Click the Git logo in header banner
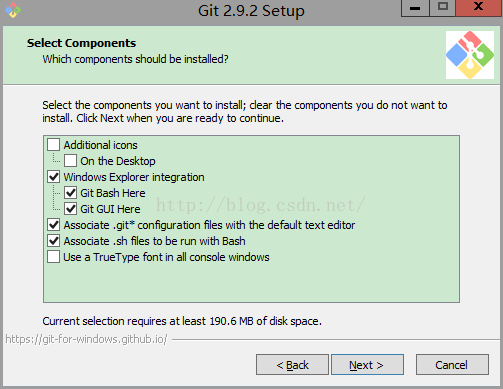 [470, 55]
